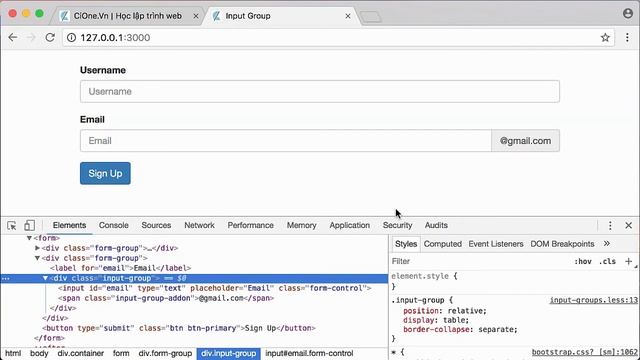The image size is (640, 360).
Task: Select input#email.form-control in the breadcrumb
Action: (x=309, y=353)
